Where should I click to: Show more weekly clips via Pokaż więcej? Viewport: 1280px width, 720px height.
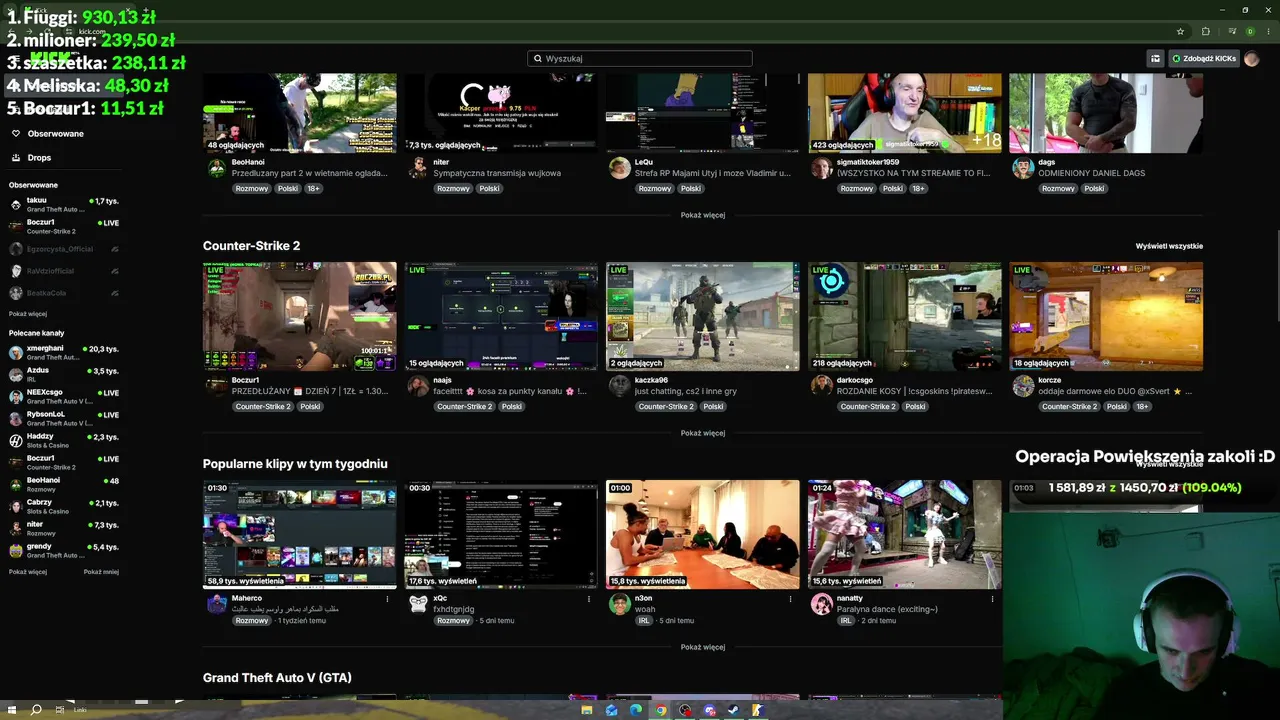click(703, 647)
